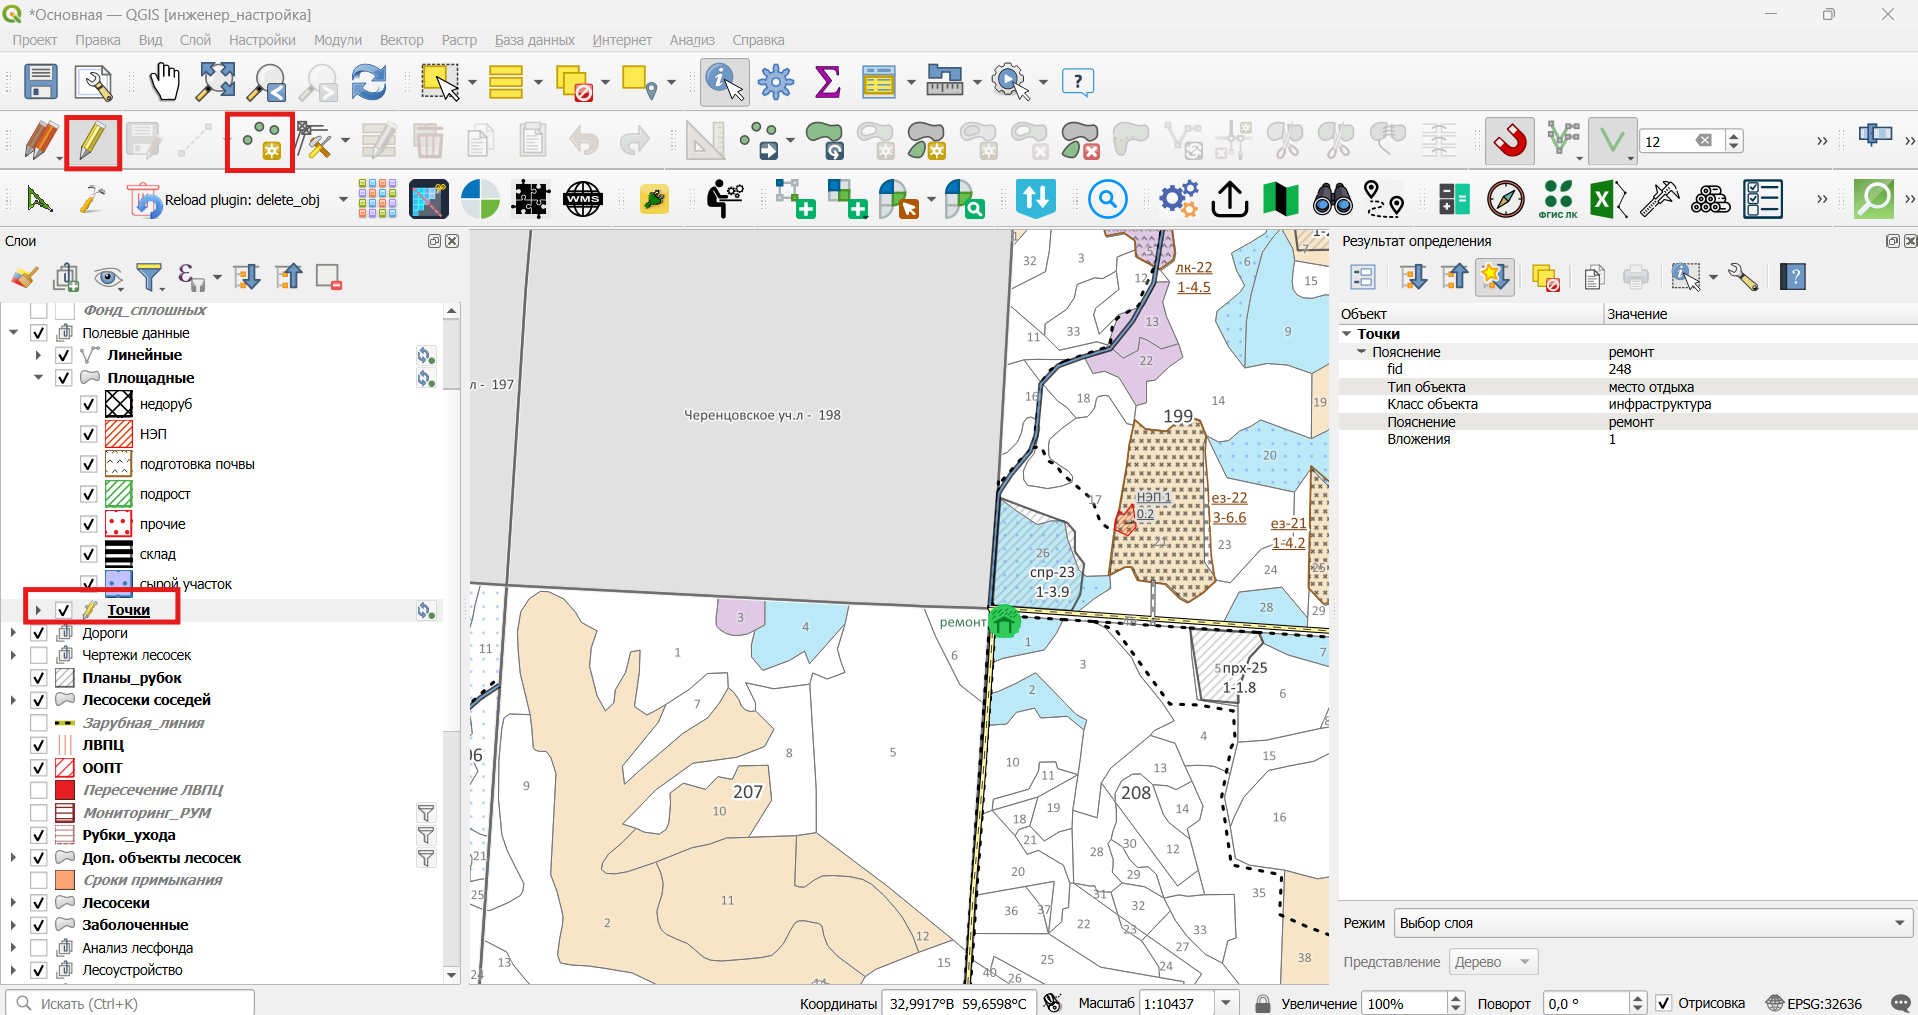Open the Режим Выбор слоя dropdown

[1653, 923]
